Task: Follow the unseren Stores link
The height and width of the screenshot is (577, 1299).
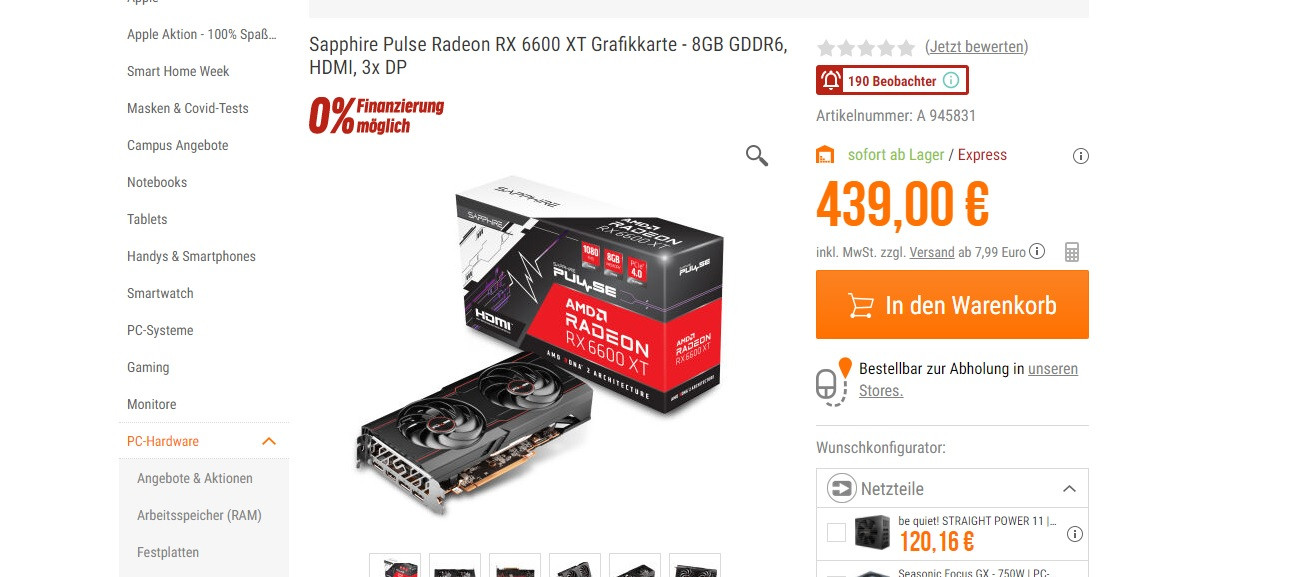Action: coord(968,380)
